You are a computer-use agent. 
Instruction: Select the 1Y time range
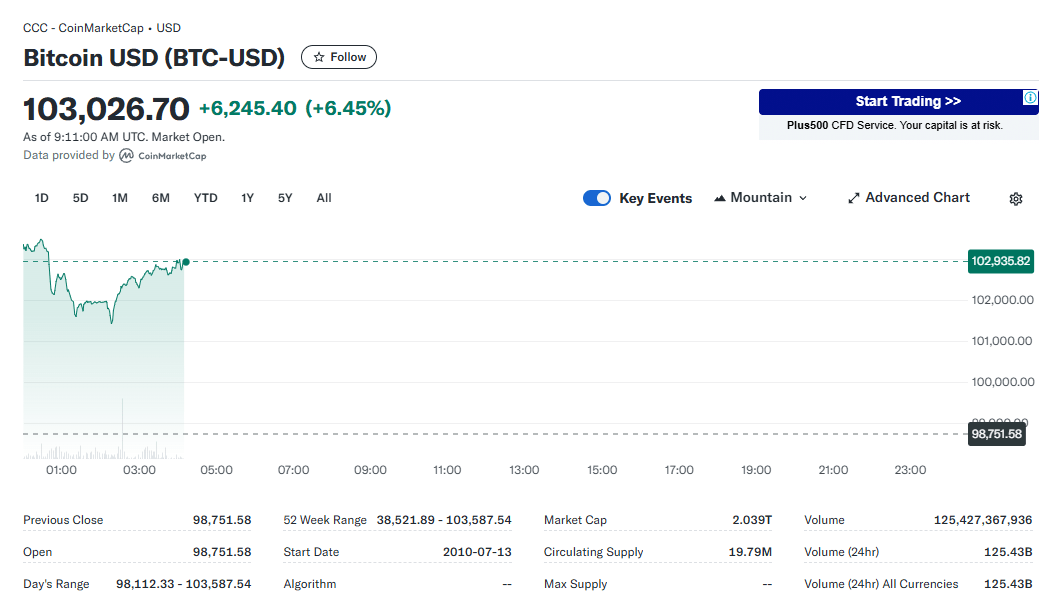tap(247, 198)
